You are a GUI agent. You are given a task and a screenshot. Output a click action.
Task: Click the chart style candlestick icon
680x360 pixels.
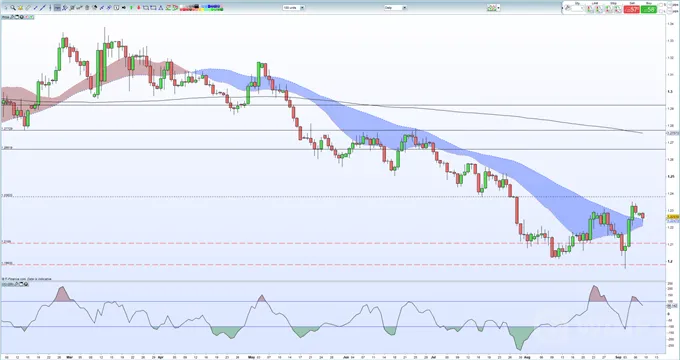pyautogui.click(x=491, y=7)
